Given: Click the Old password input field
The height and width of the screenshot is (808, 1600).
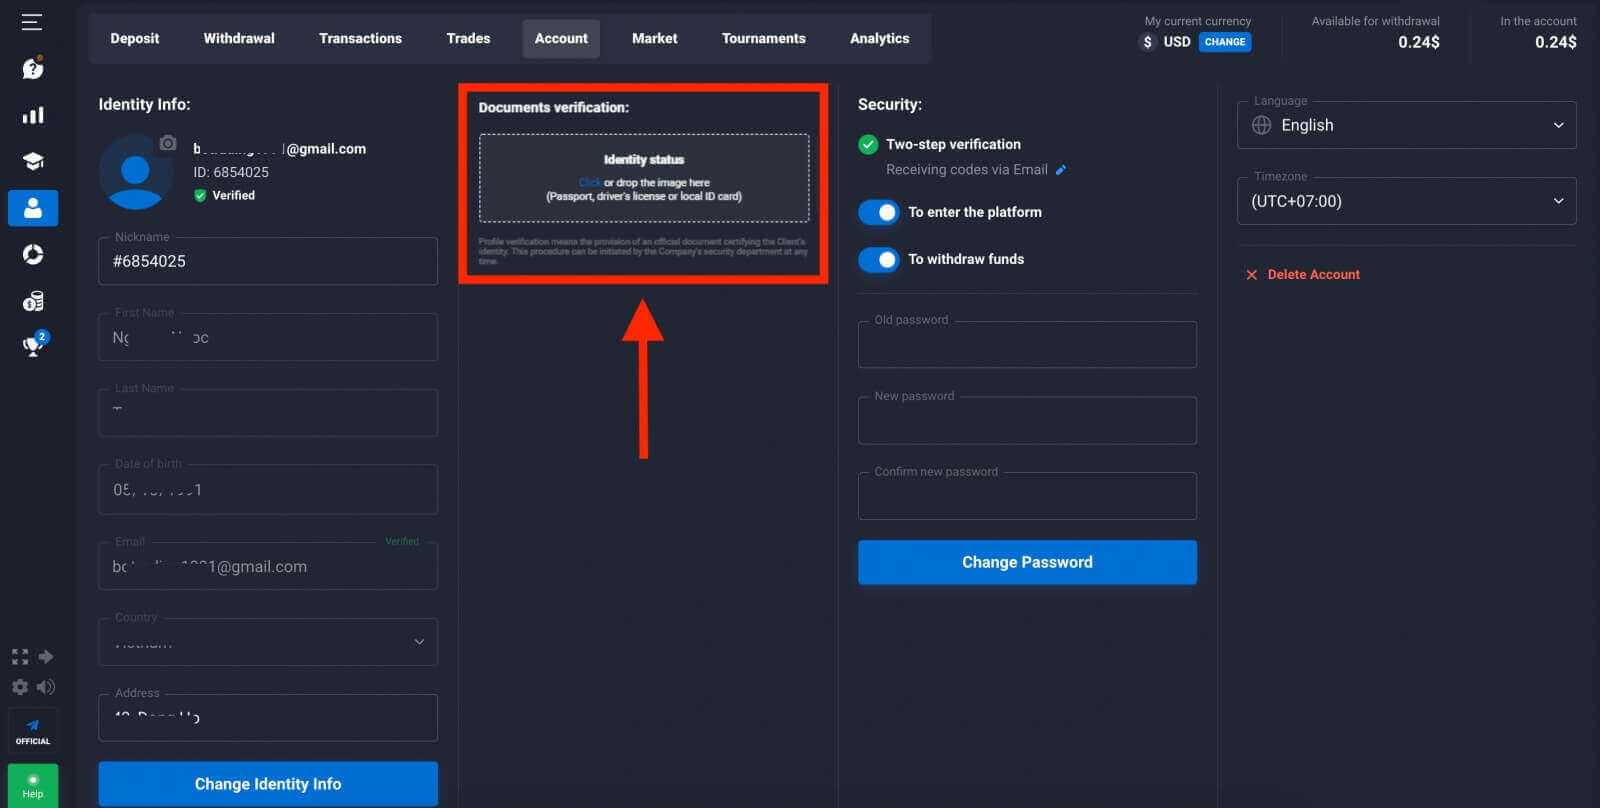Looking at the screenshot, I should click(1027, 346).
